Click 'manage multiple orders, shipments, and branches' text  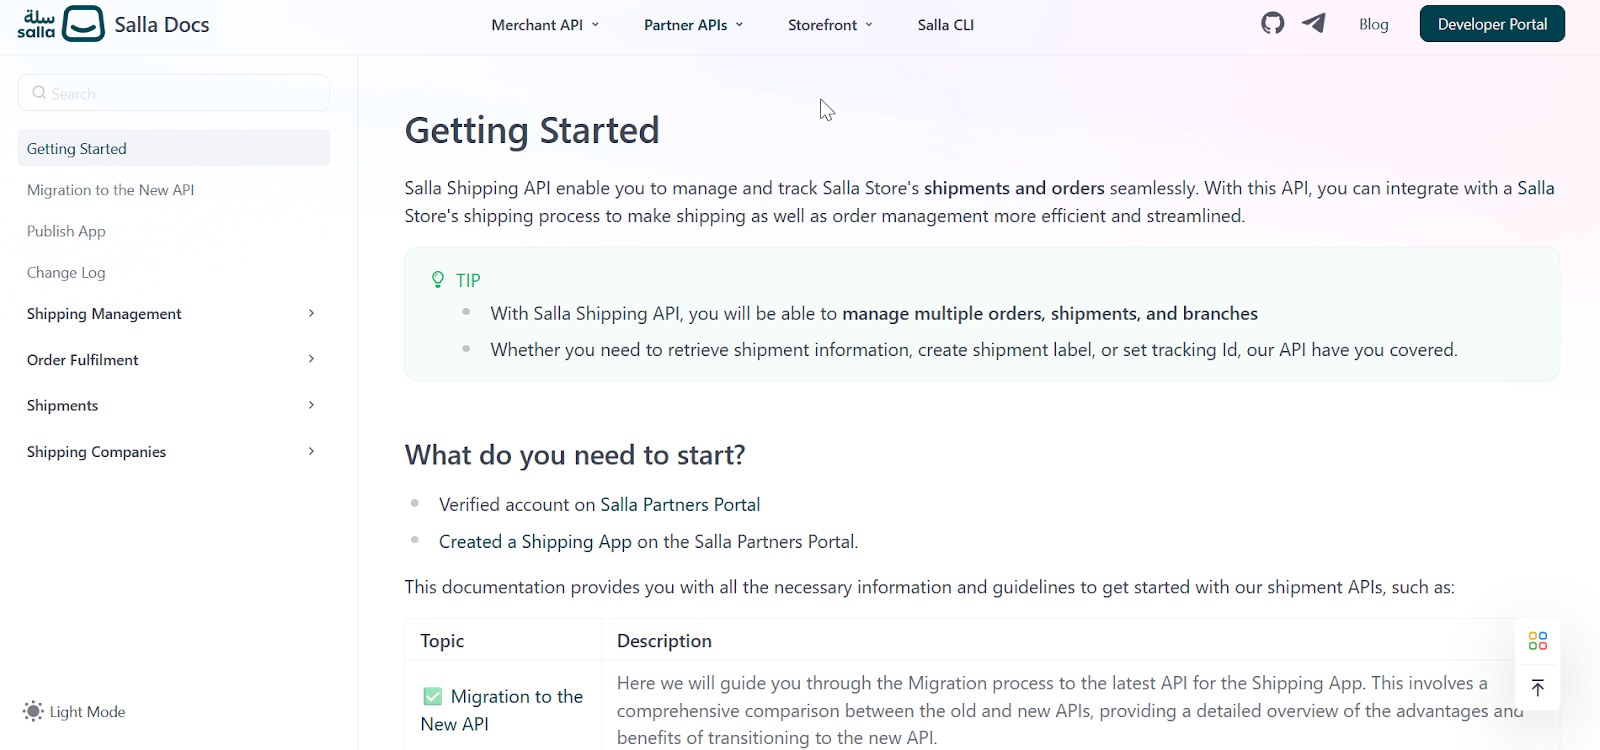click(x=1050, y=314)
